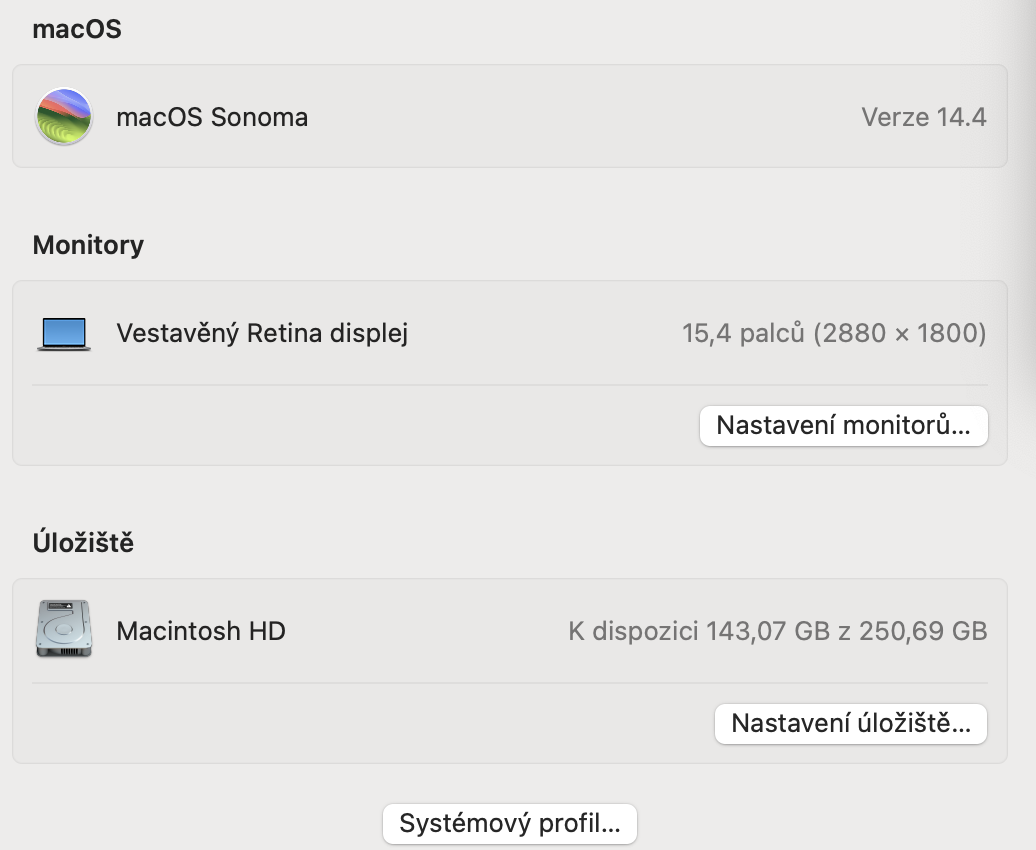Click the 14.4 version number

click(x=962, y=117)
